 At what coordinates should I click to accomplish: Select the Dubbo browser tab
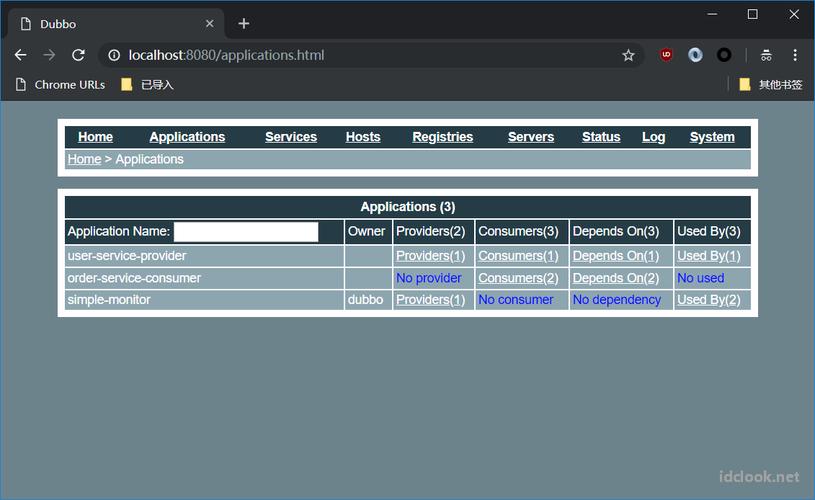[x=116, y=23]
